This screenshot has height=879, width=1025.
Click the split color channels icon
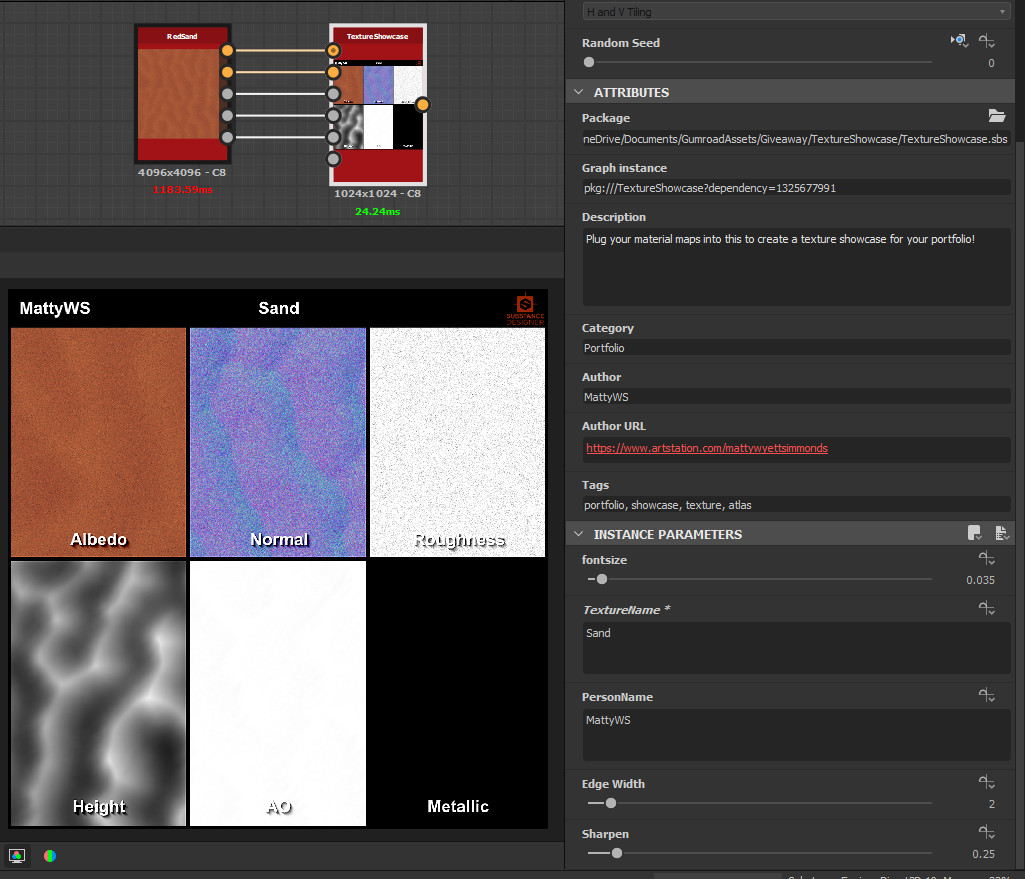pos(49,855)
